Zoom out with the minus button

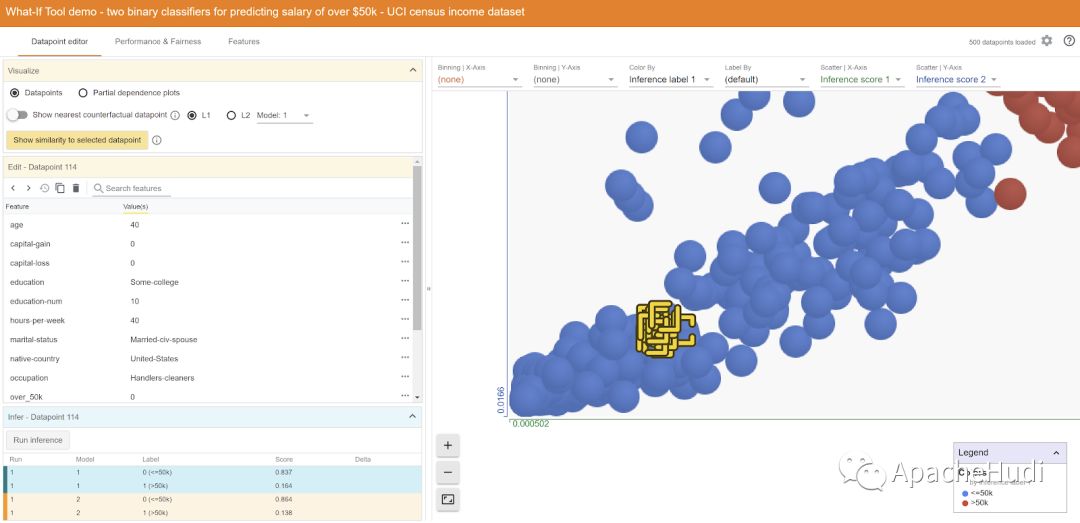[x=448, y=473]
